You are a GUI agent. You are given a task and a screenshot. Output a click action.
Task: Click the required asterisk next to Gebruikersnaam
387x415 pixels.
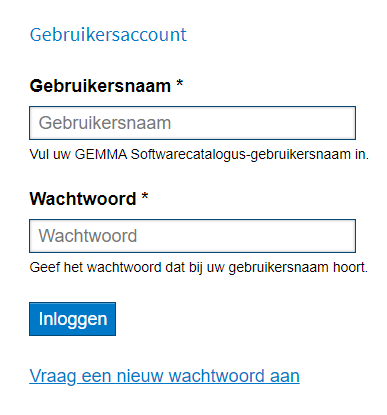pyautogui.click(x=180, y=83)
